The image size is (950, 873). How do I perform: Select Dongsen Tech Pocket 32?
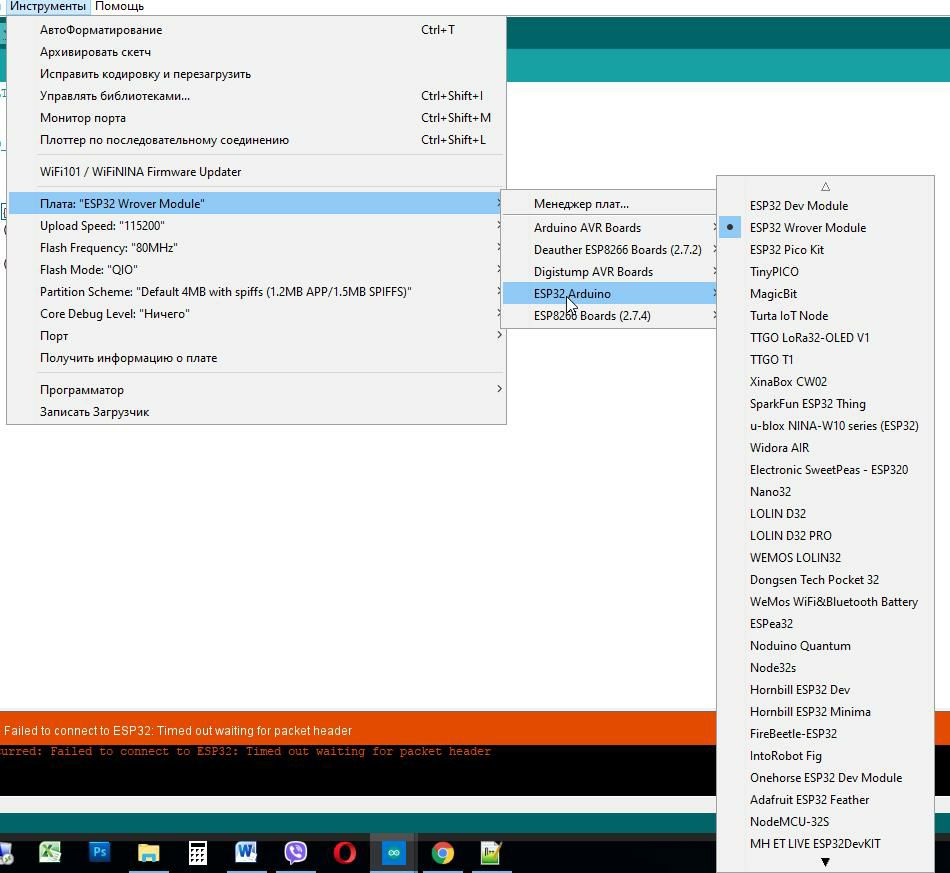point(825,580)
